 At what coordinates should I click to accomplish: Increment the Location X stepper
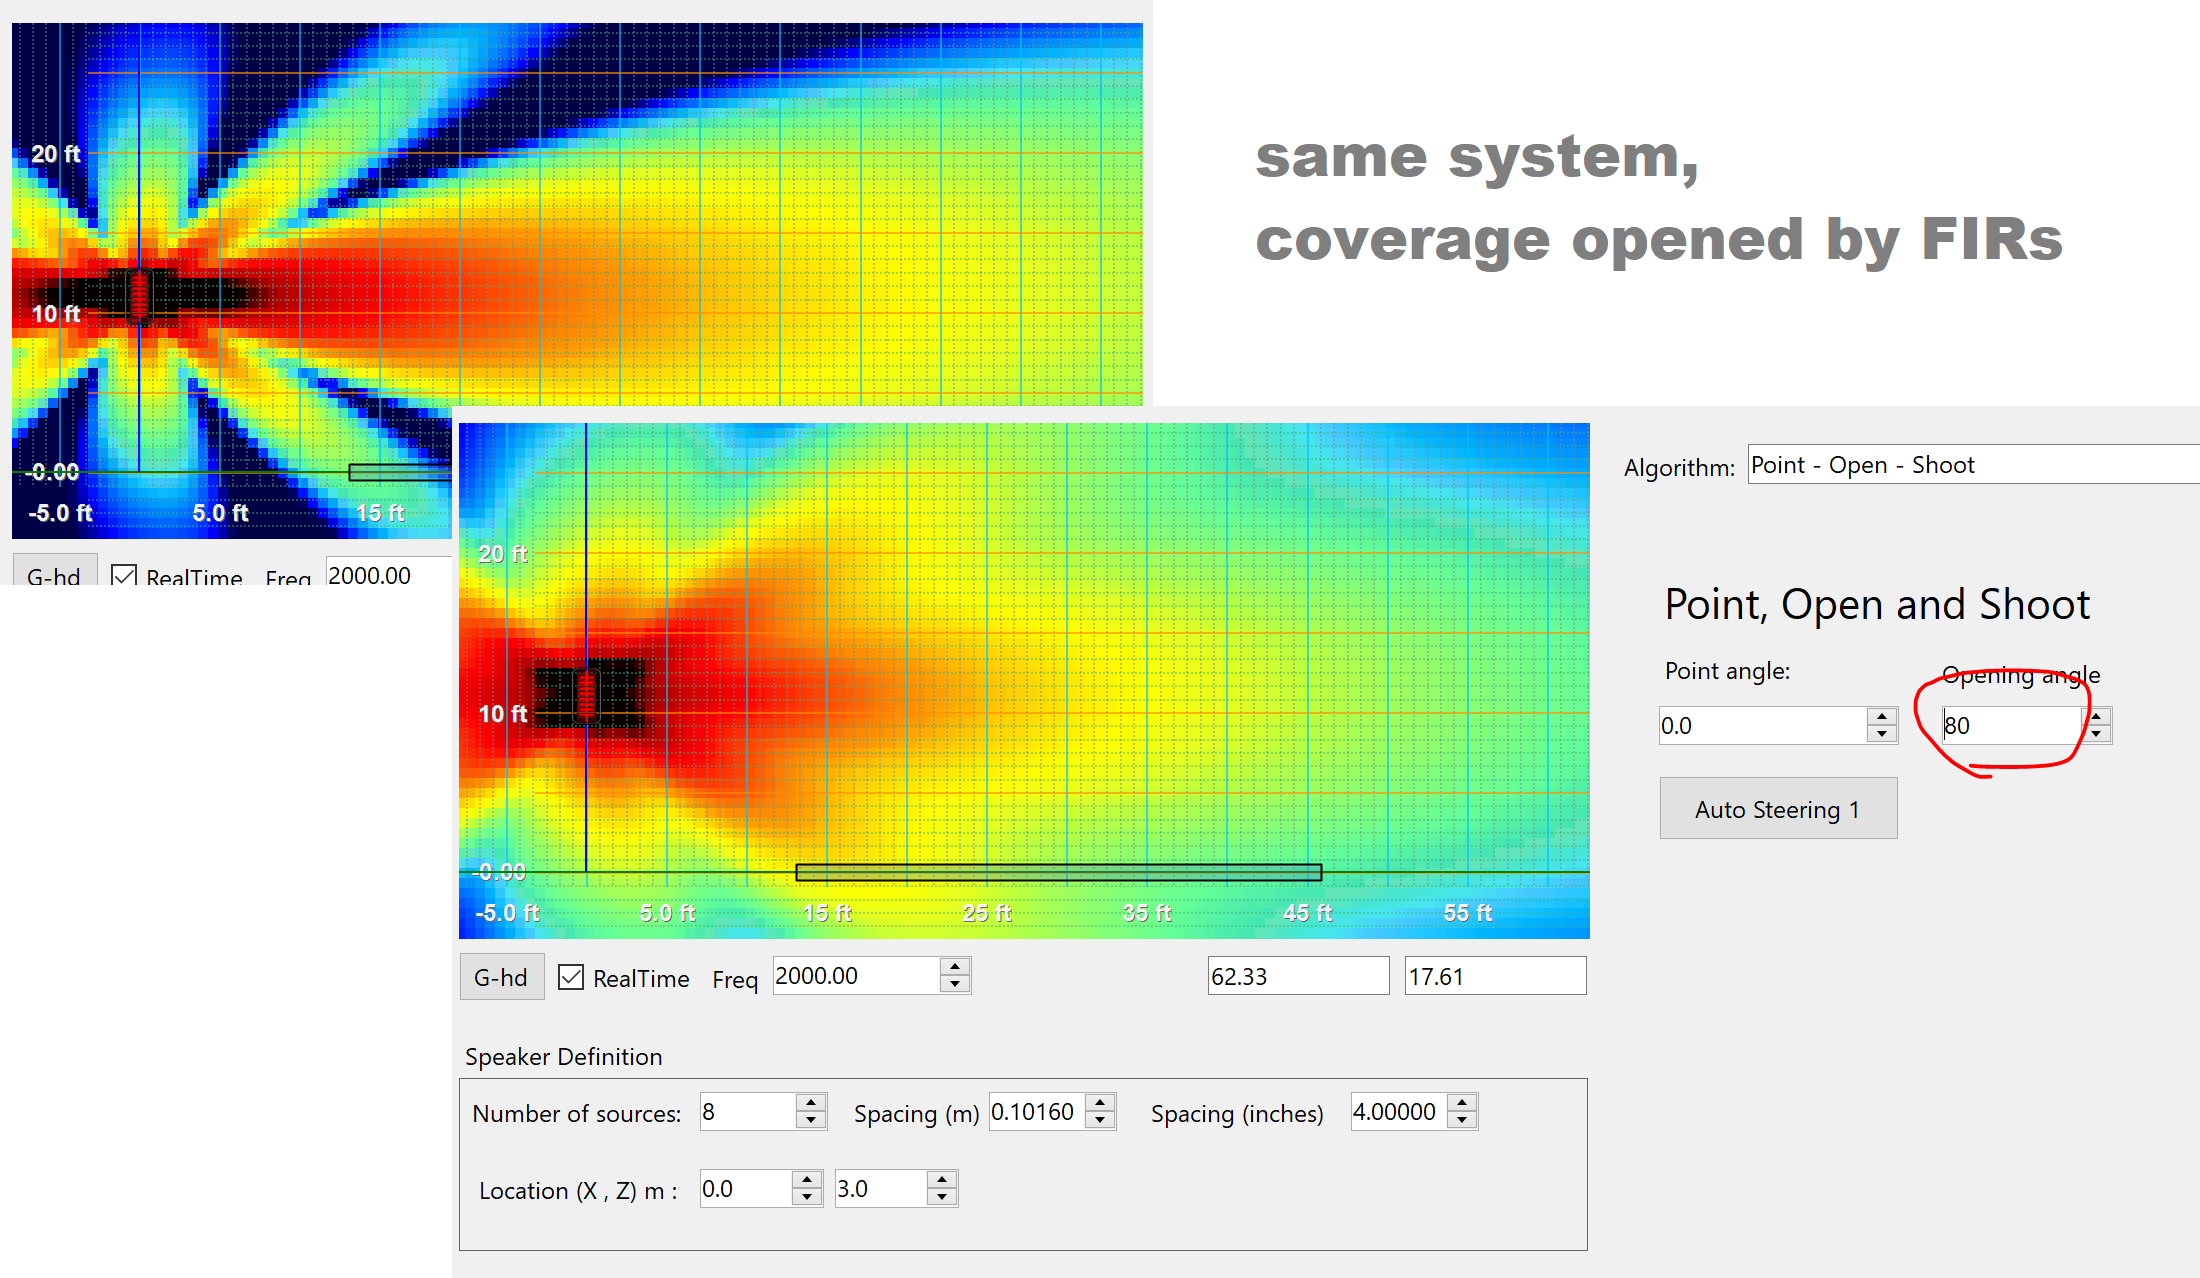[x=806, y=1180]
